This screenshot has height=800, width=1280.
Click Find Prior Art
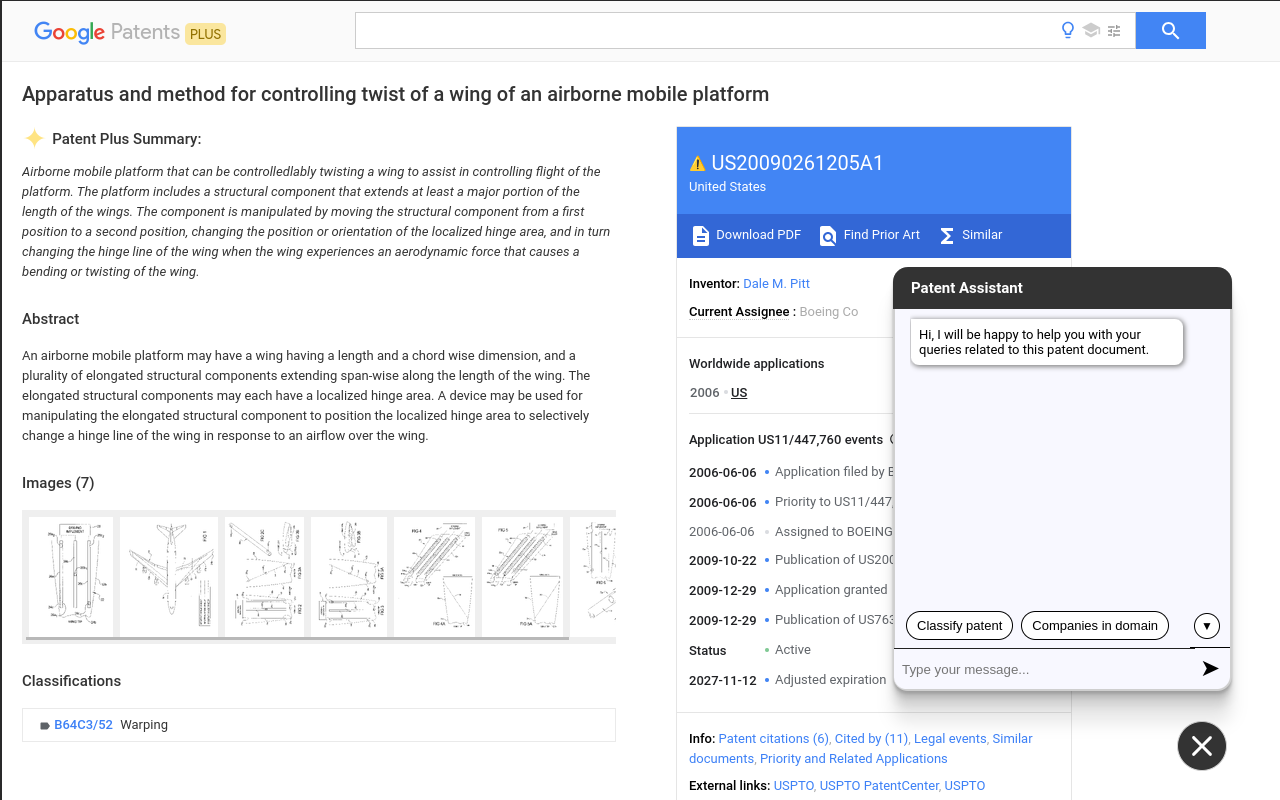pos(870,235)
